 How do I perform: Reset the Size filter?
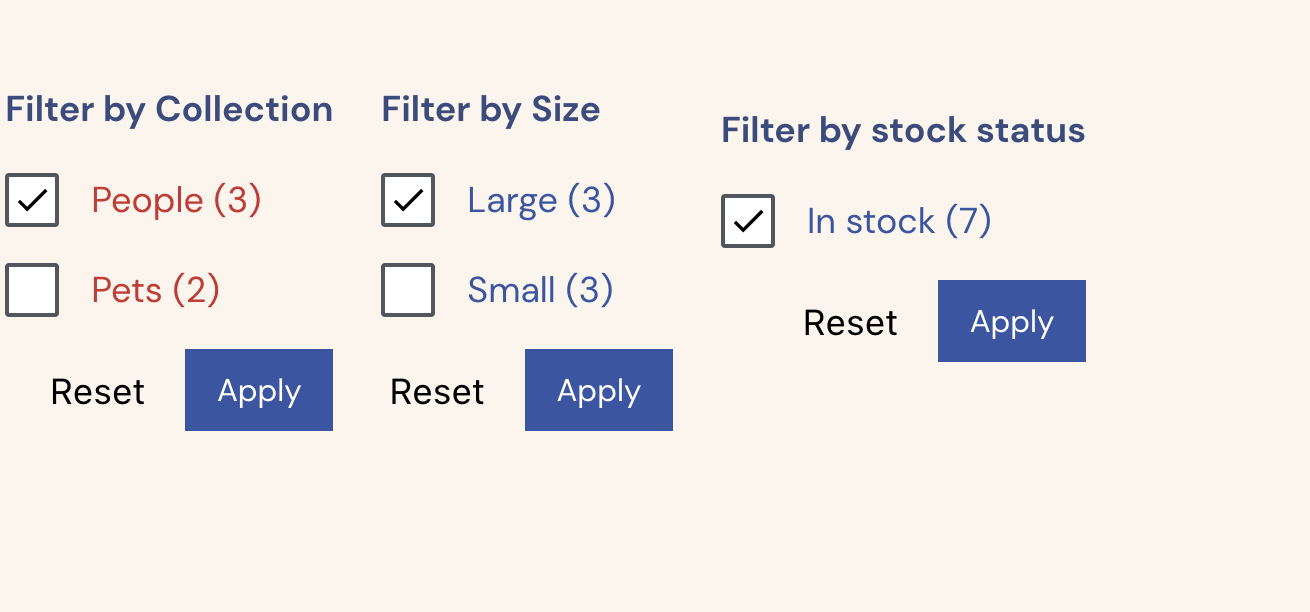436,391
